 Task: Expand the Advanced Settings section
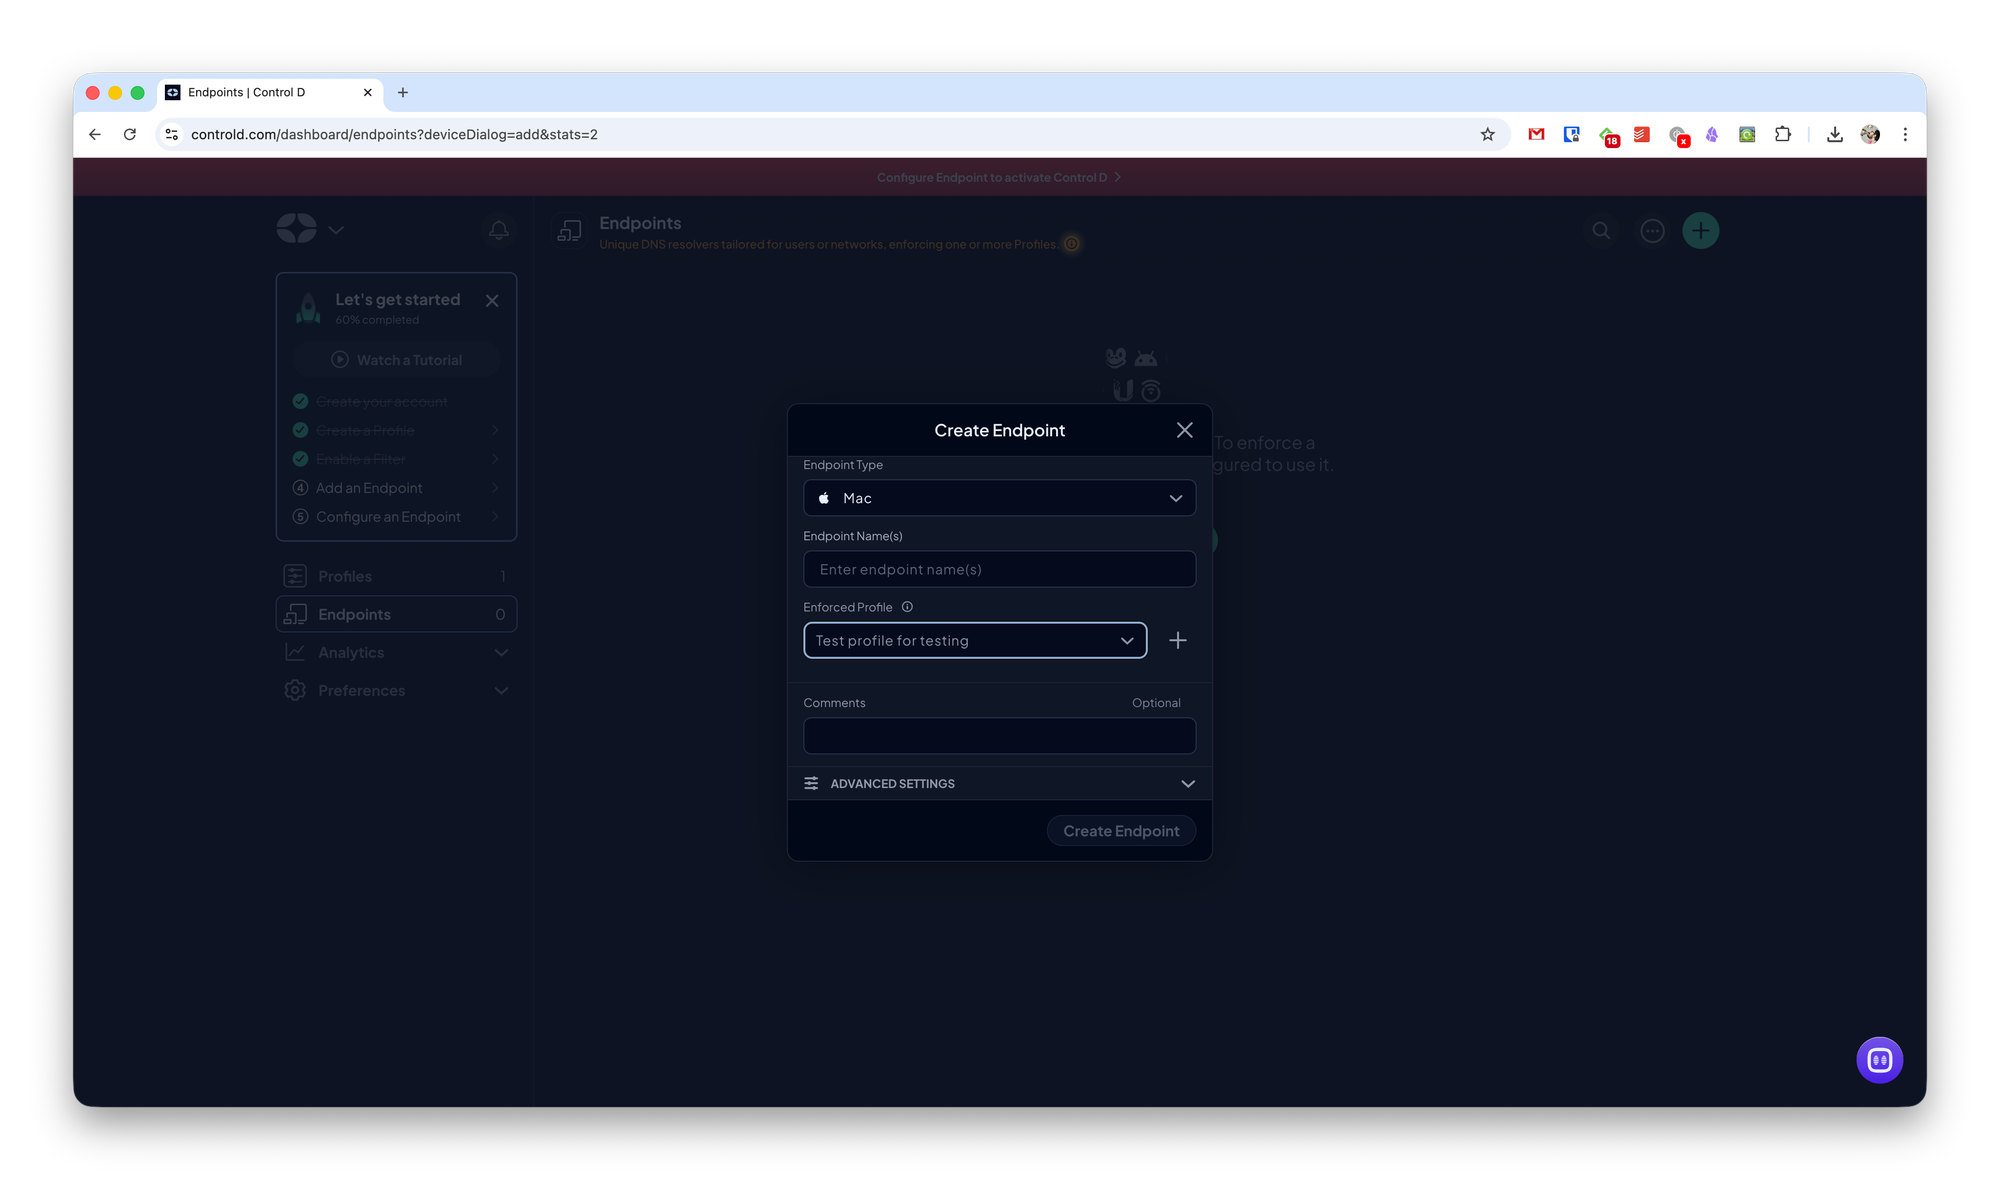[x=999, y=783]
